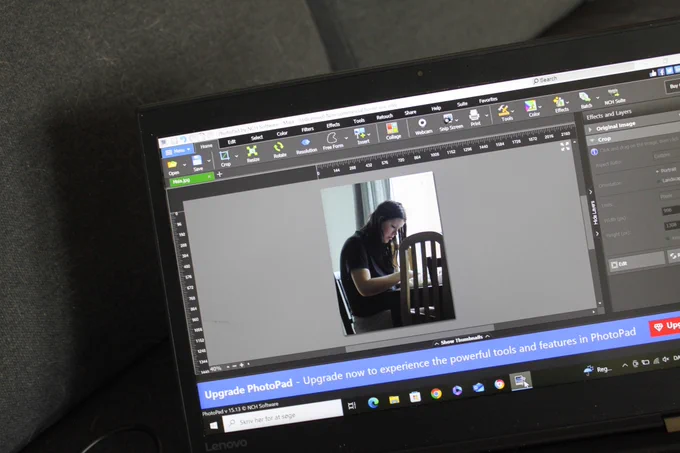This screenshot has height=453, width=680.
Task: Open the Color ribbon tab
Action: tap(282, 134)
